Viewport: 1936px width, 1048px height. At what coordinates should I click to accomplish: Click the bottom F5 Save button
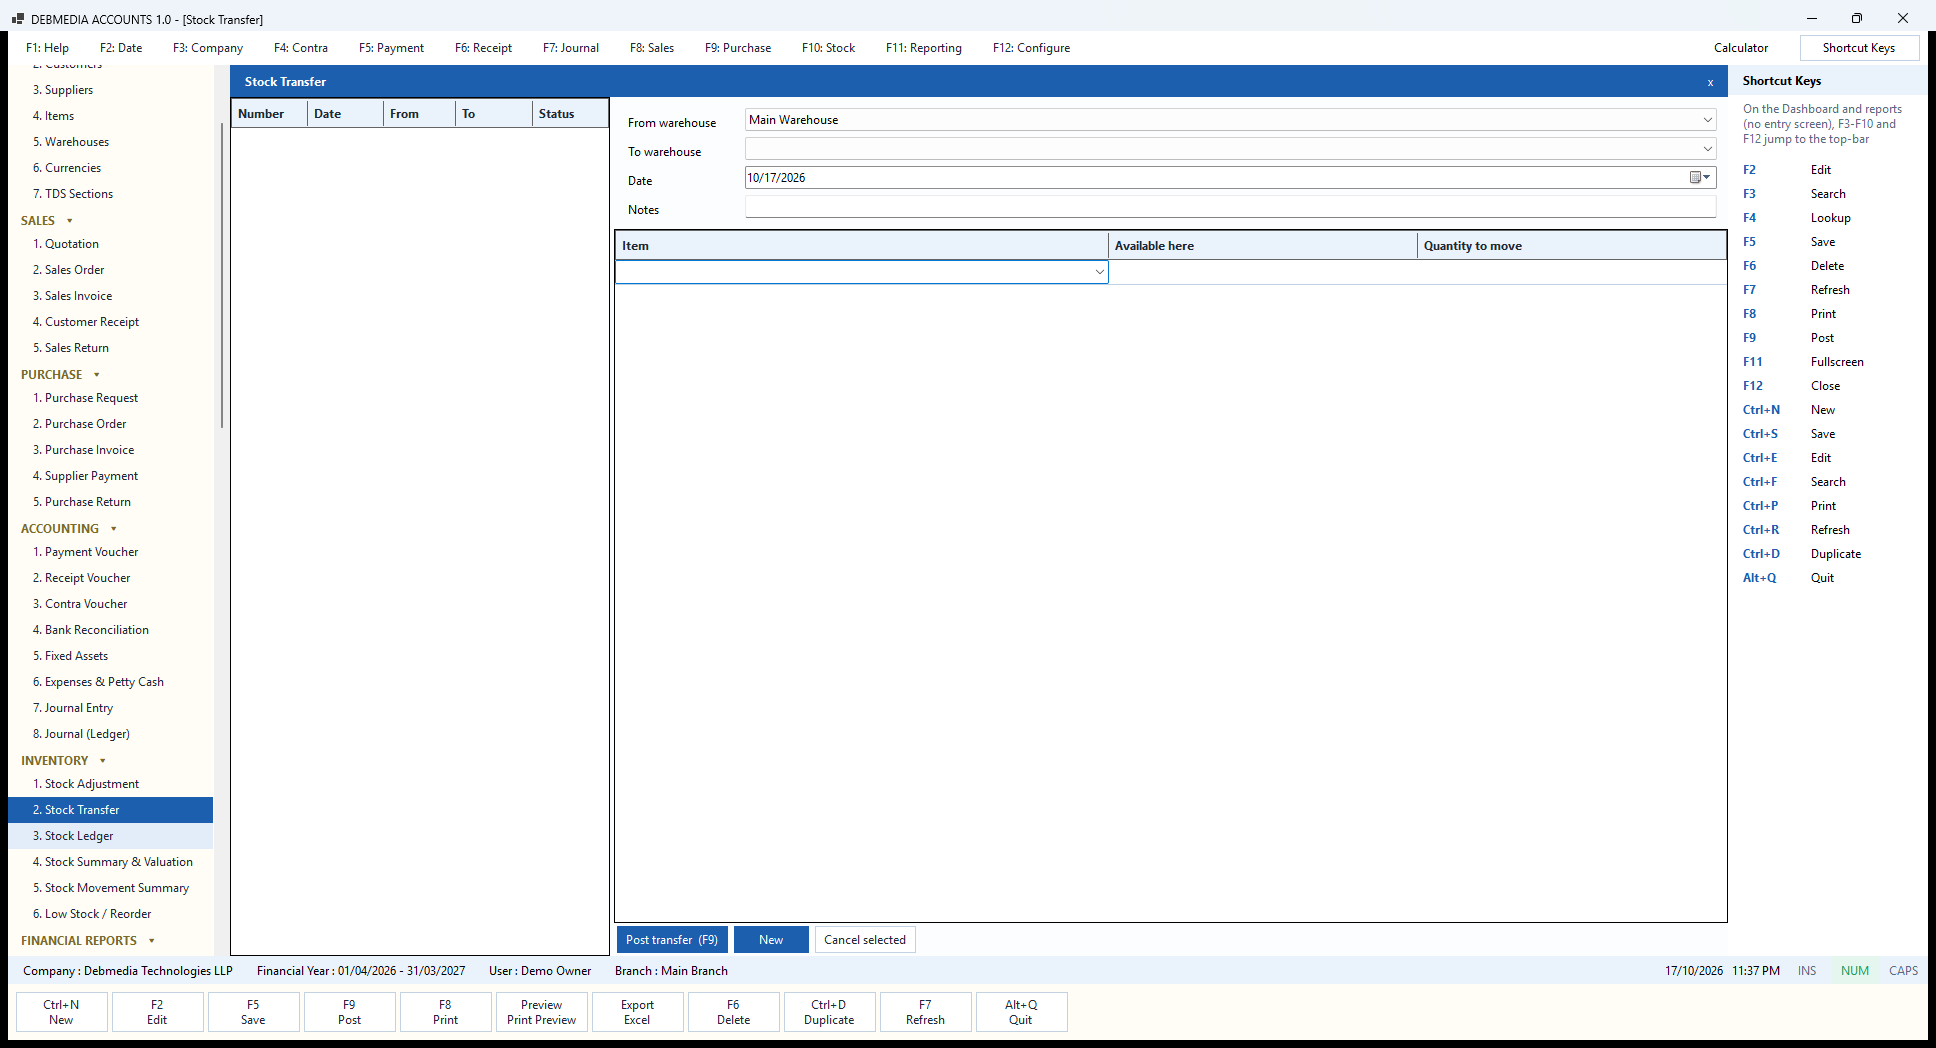coord(253,1012)
